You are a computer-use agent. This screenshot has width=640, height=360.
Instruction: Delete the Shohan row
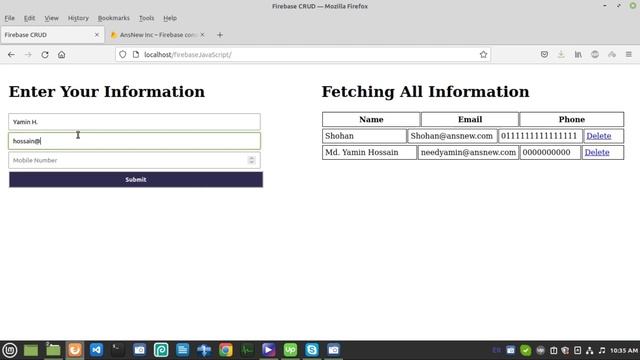pos(598,136)
